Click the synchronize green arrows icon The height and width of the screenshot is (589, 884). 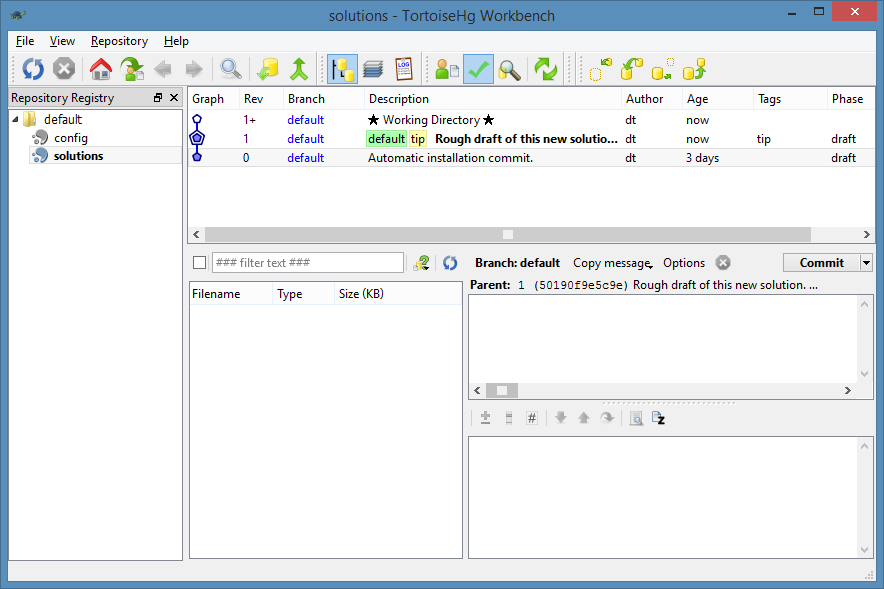(546, 69)
